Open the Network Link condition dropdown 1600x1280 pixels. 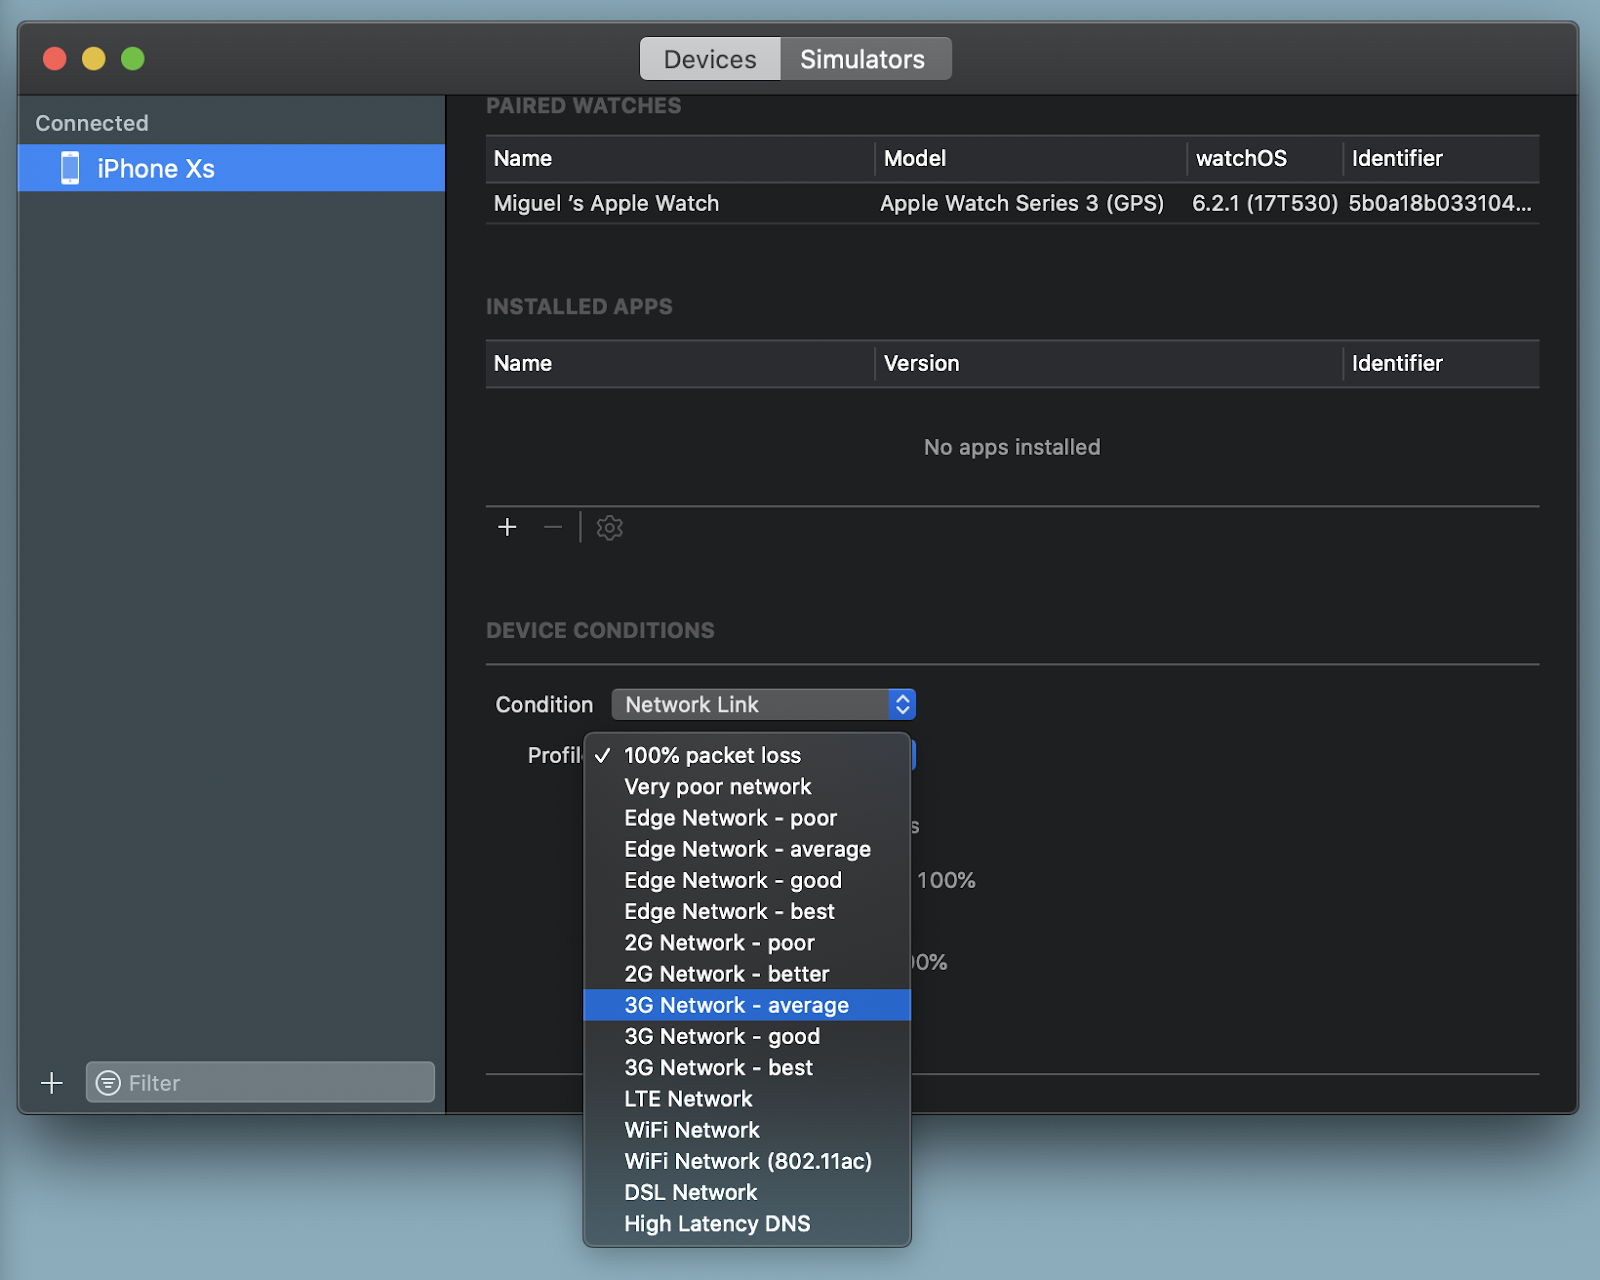pyautogui.click(x=762, y=704)
